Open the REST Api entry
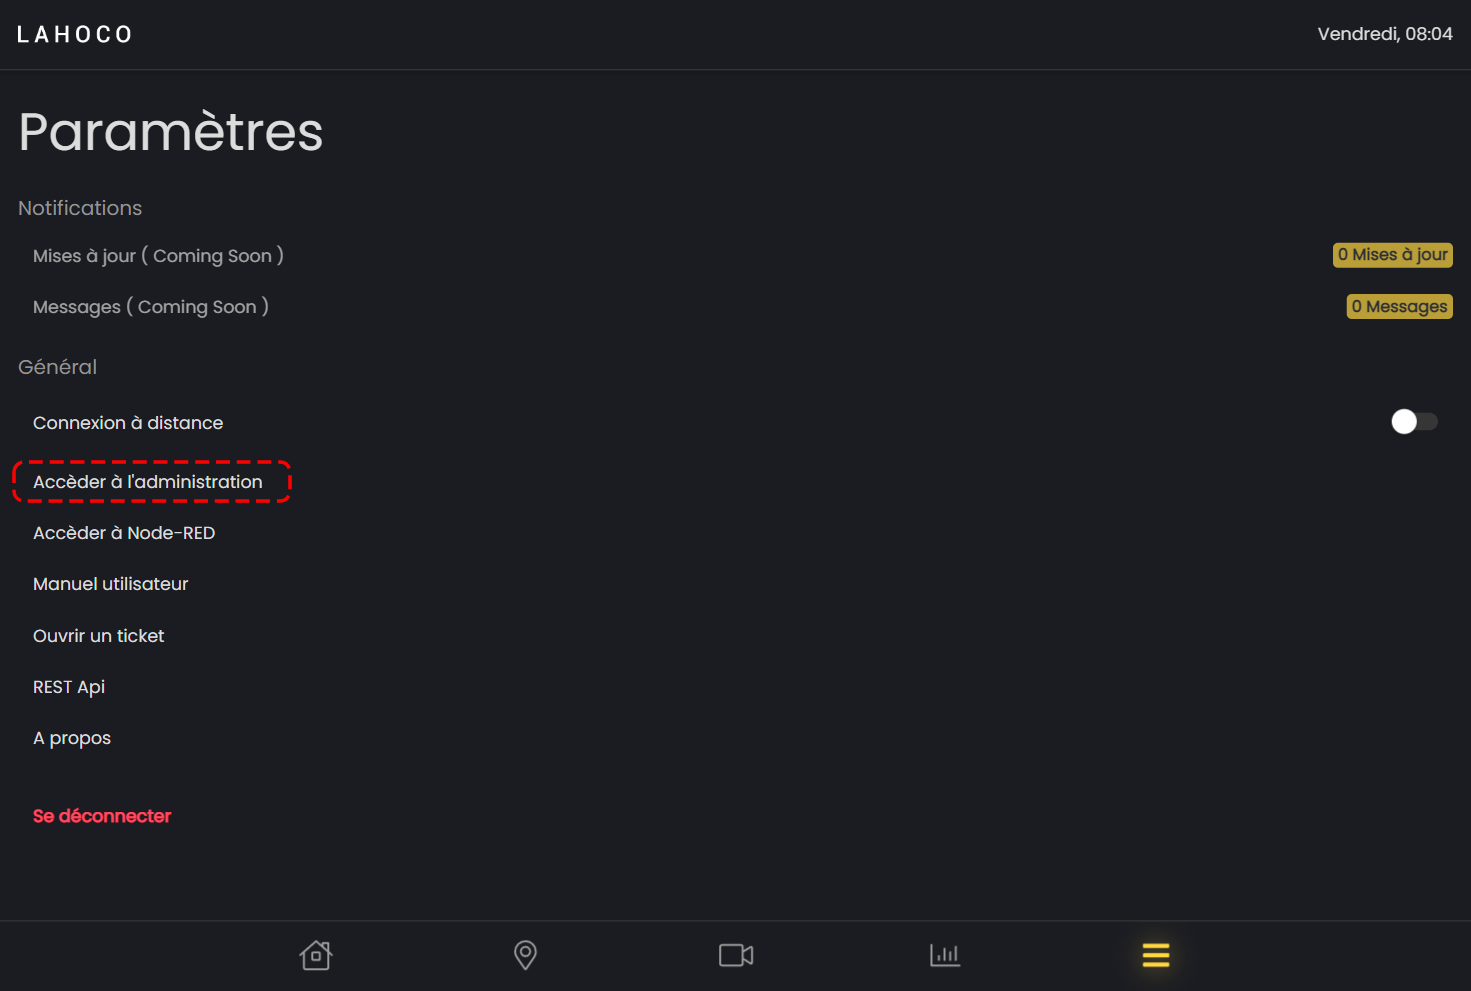Image resolution: width=1471 pixels, height=991 pixels. pos(69,687)
